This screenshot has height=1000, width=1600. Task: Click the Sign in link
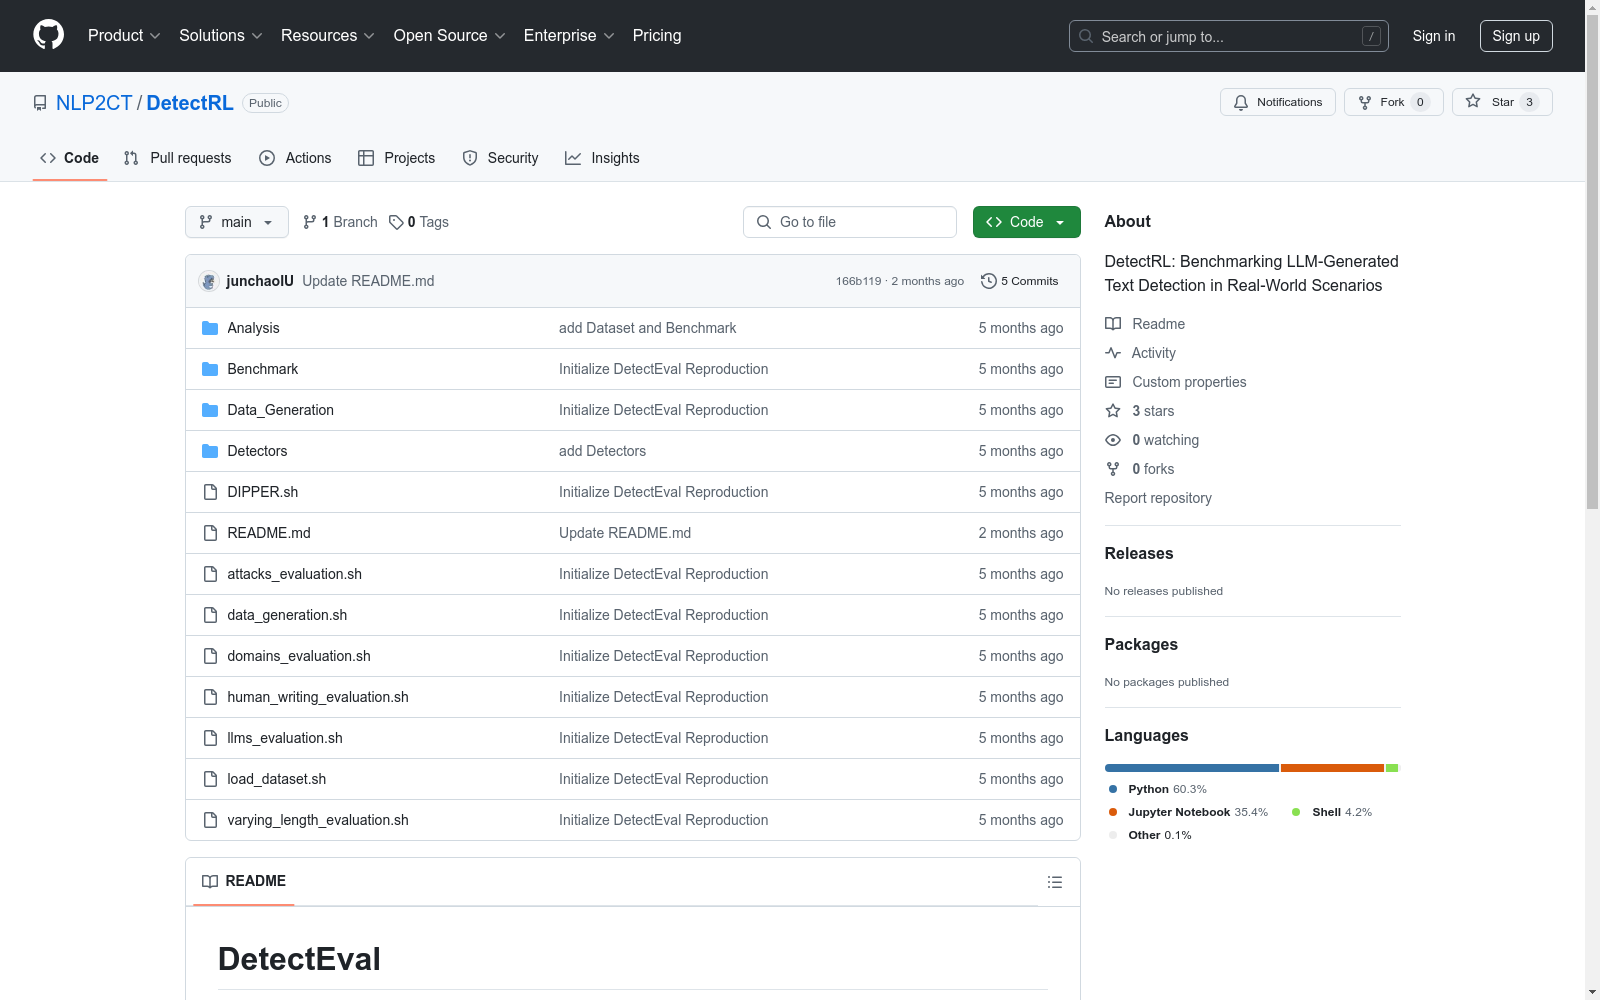1434,36
